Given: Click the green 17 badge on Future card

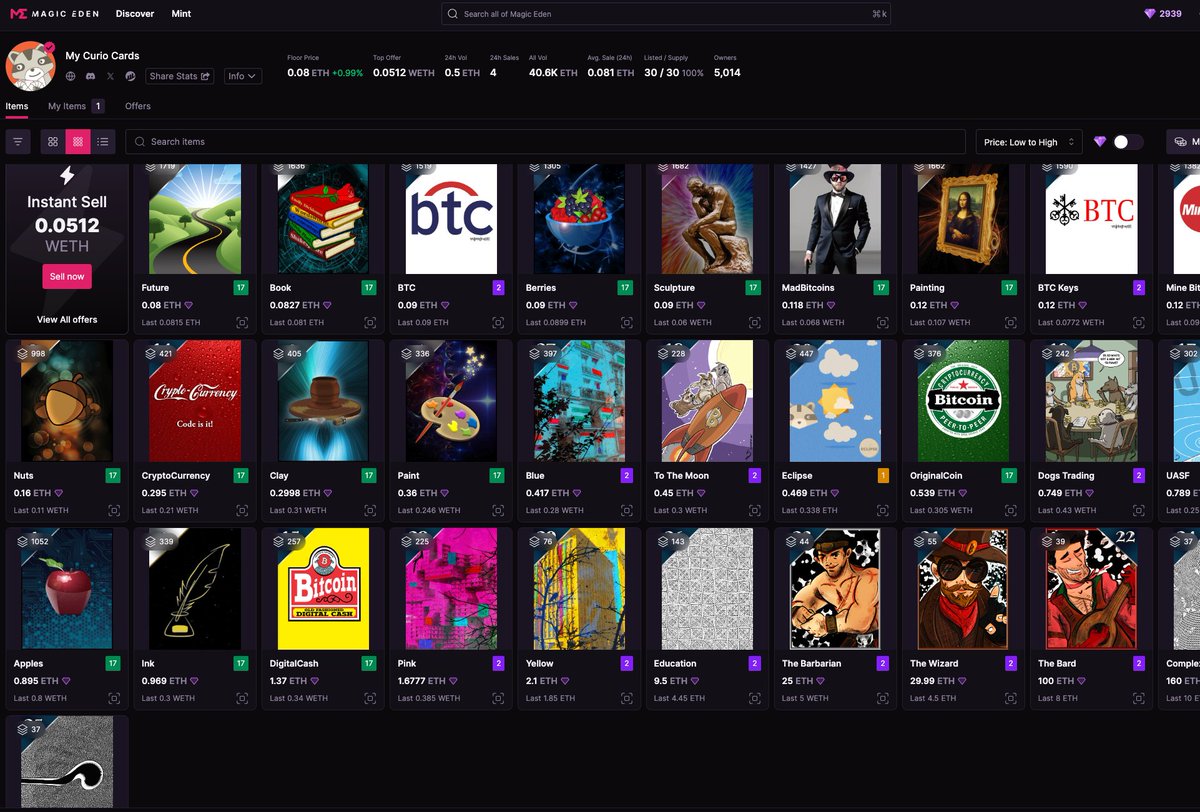Looking at the screenshot, I should pos(241,288).
